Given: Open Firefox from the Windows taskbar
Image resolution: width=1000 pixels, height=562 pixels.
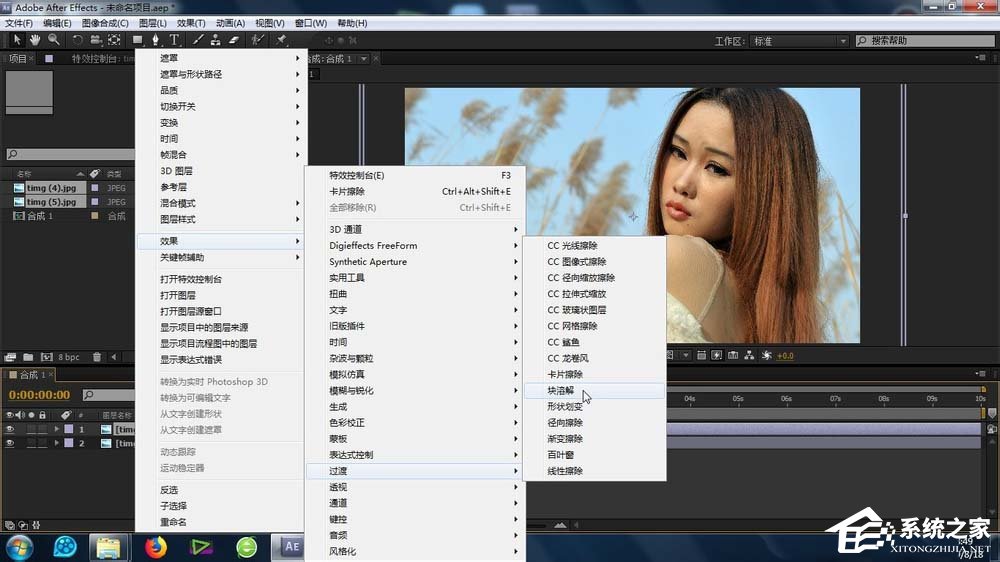Looking at the screenshot, I should 155,547.
